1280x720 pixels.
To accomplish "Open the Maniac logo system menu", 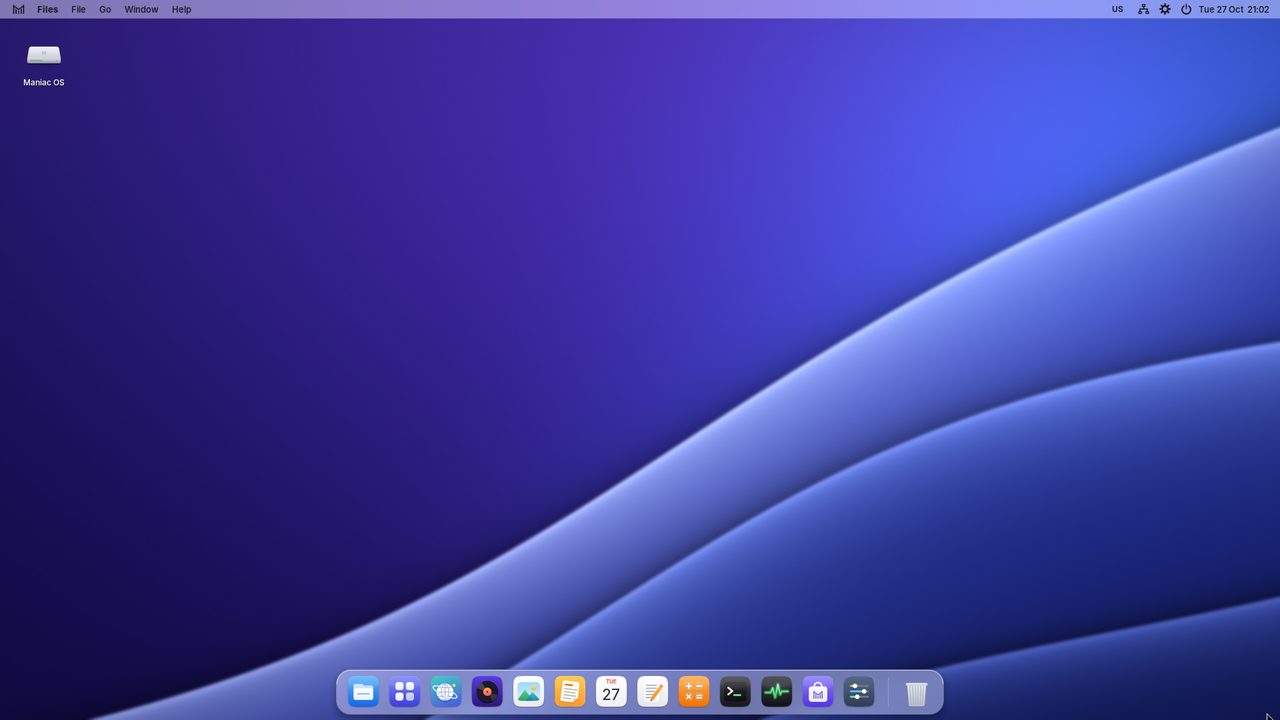I will click(18, 9).
